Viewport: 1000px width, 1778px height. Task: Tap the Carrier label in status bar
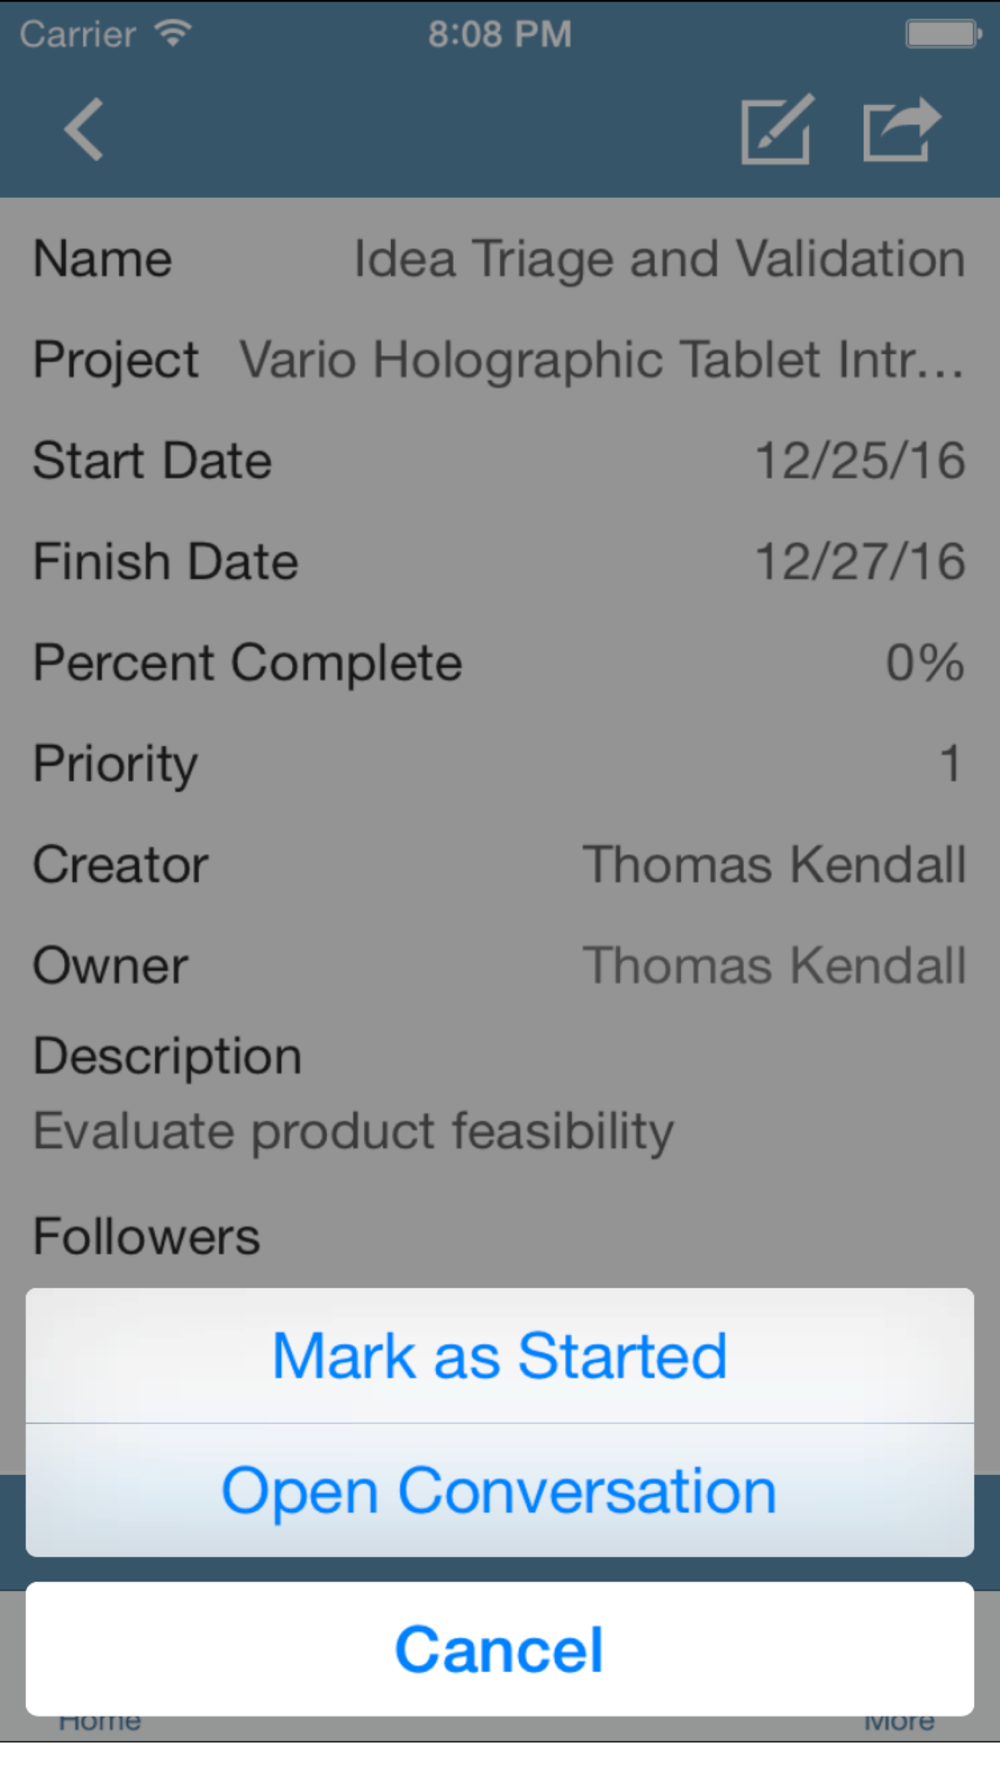tap(78, 34)
